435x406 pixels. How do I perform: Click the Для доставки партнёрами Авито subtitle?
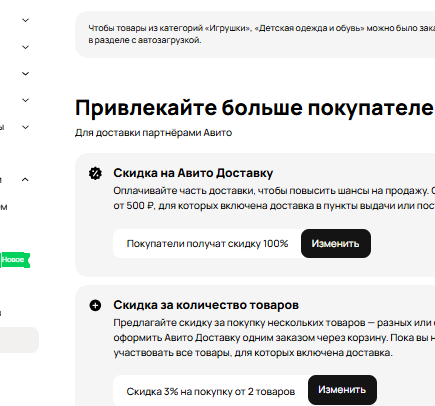pyautogui.click(x=153, y=133)
